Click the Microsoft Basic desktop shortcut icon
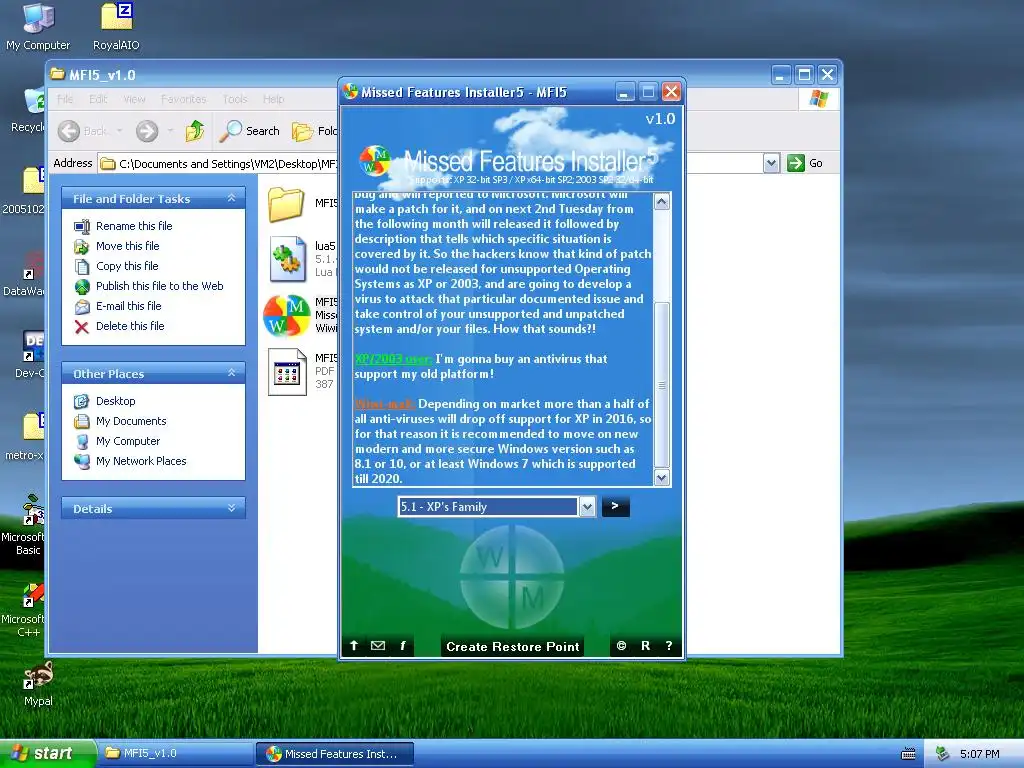The width and height of the screenshot is (1024, 768). (x=33, y=511)
